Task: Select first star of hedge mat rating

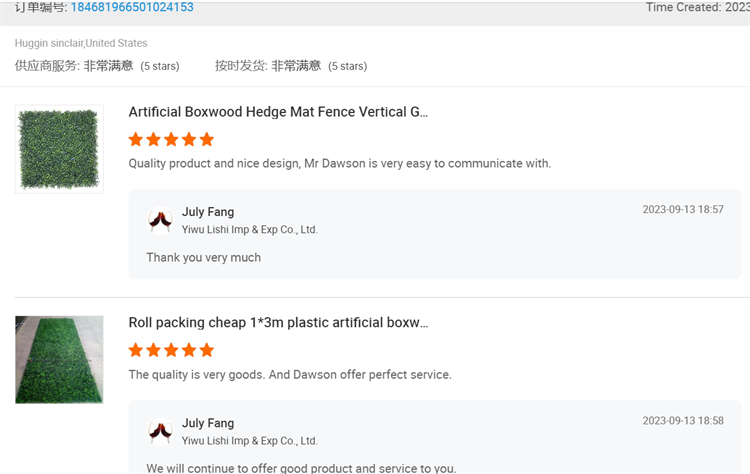Action: pyautogui.click(x=136, y=140)
